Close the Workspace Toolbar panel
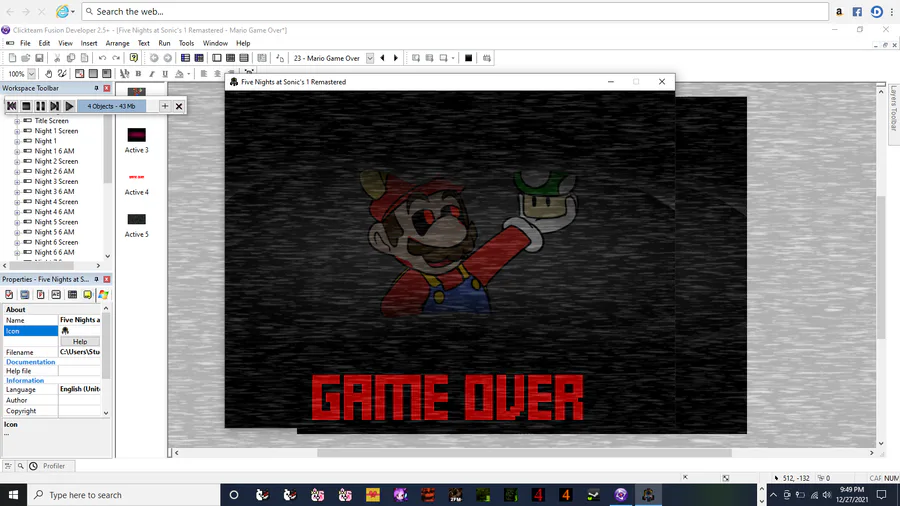Image resolution: width=900 pixels, height=506 pixels. [x=107, y=88]
